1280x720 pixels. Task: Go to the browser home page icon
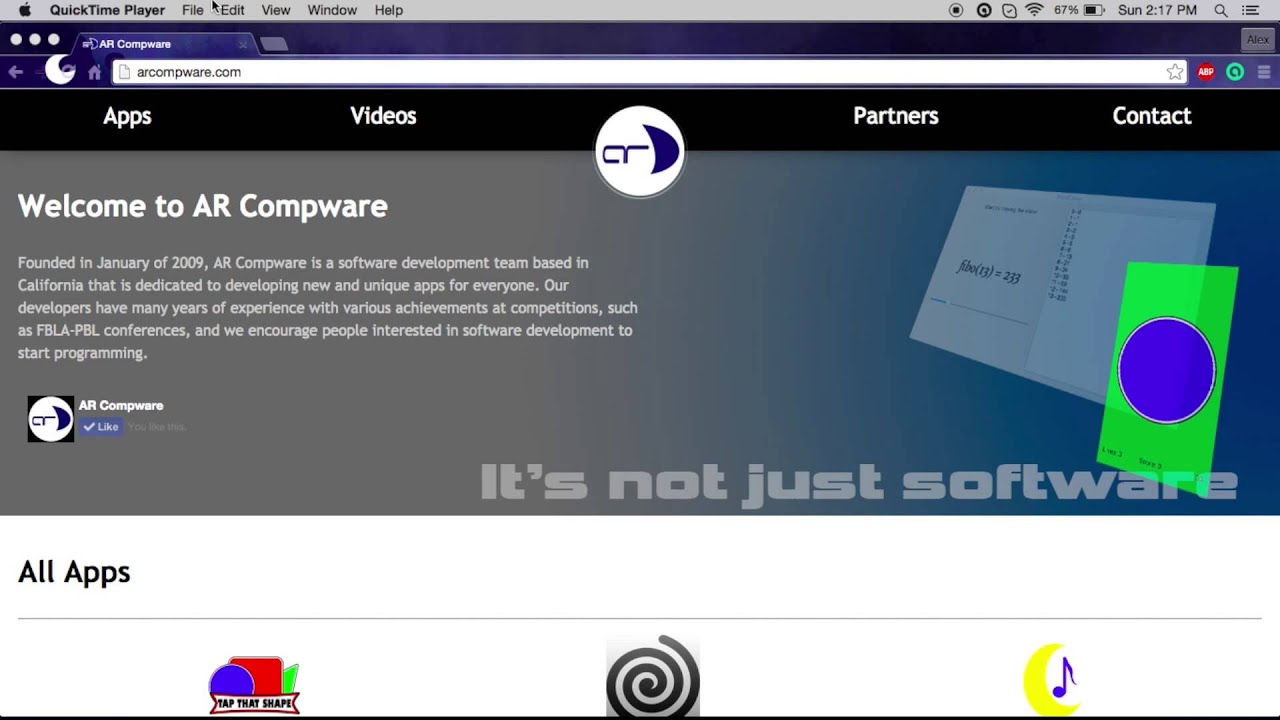coord(94,72)
